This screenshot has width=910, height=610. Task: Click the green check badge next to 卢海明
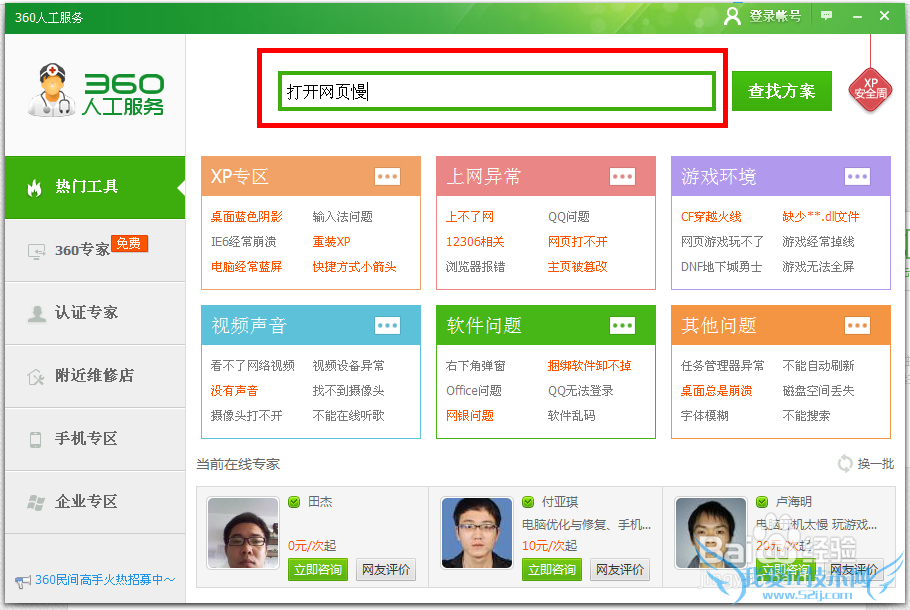point(762,501)
